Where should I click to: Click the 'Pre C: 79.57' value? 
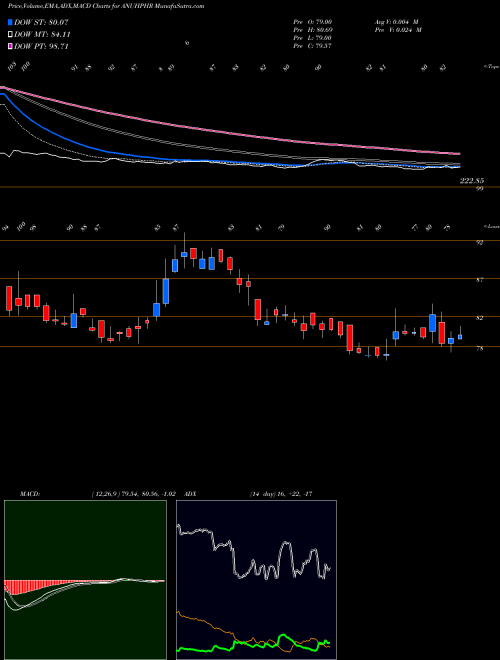click(313, 46)
